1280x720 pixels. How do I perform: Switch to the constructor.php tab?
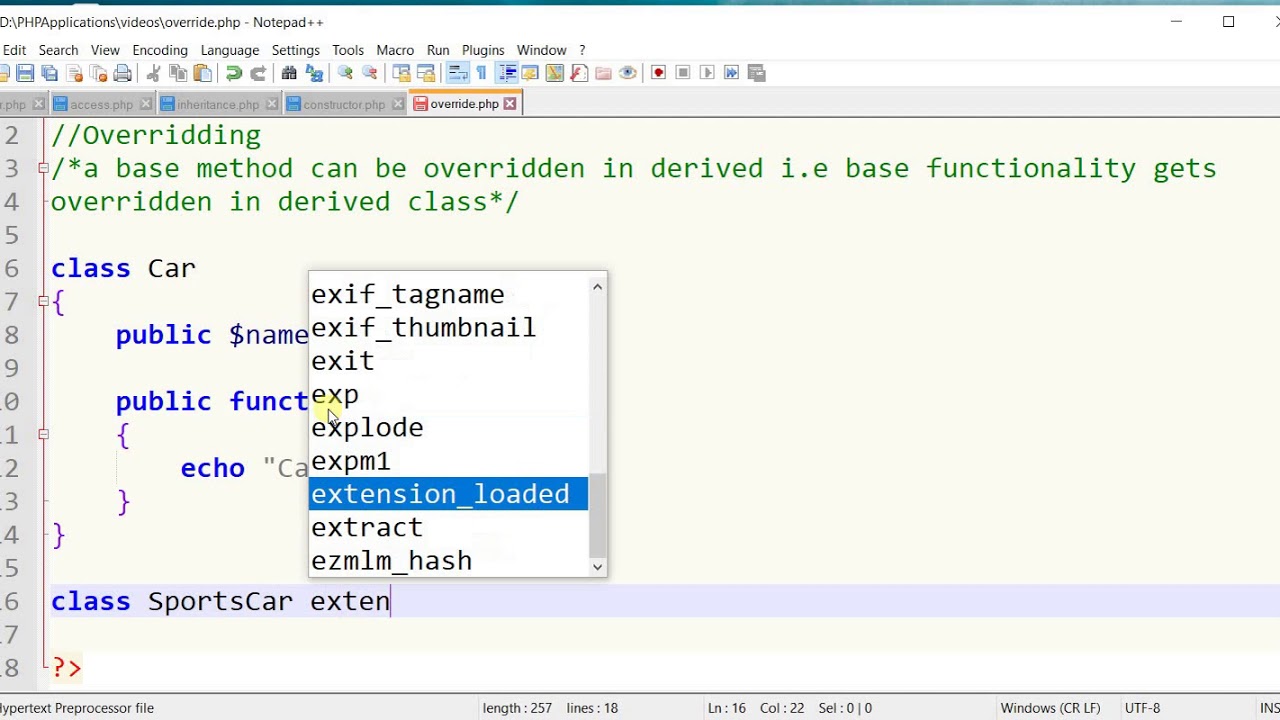click(x=344, y=104)
